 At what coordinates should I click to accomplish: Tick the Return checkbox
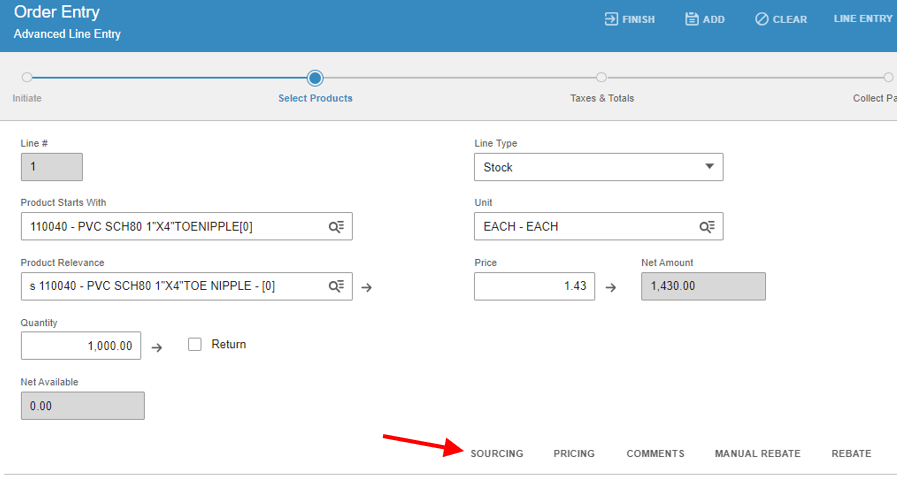click(x=195, y=344)
